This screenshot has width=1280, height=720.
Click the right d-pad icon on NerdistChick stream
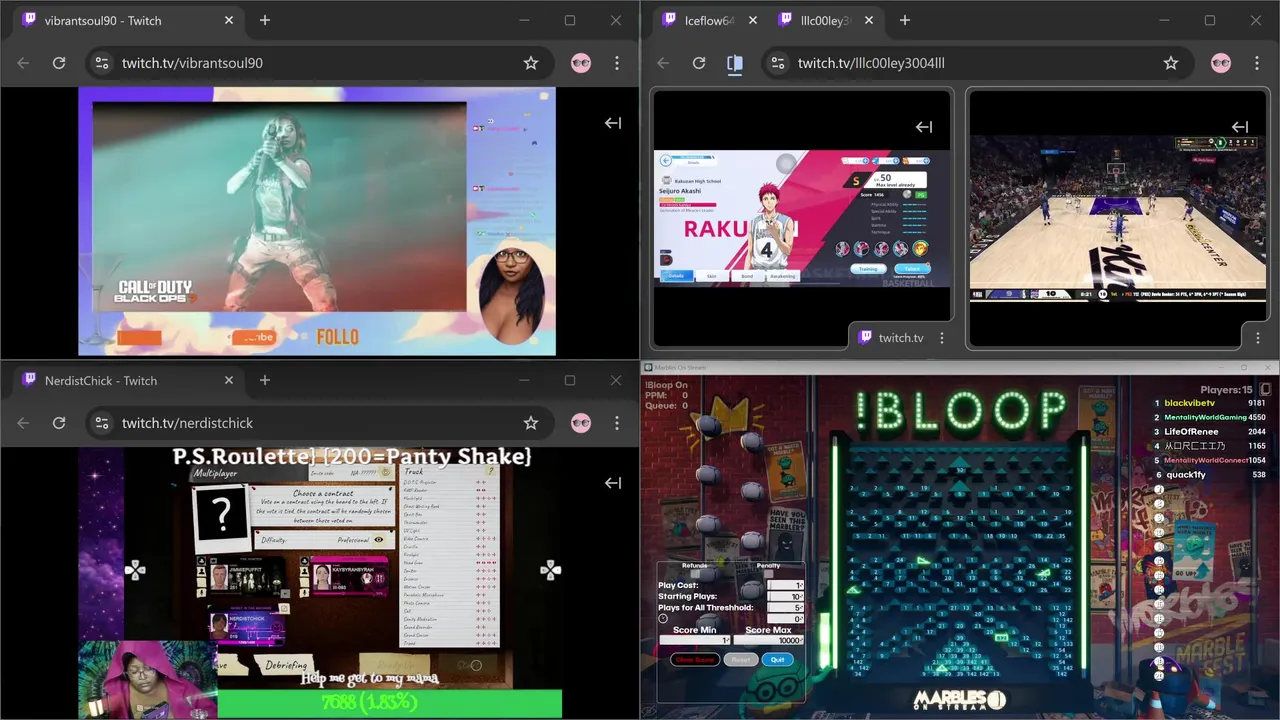[551, 570]
